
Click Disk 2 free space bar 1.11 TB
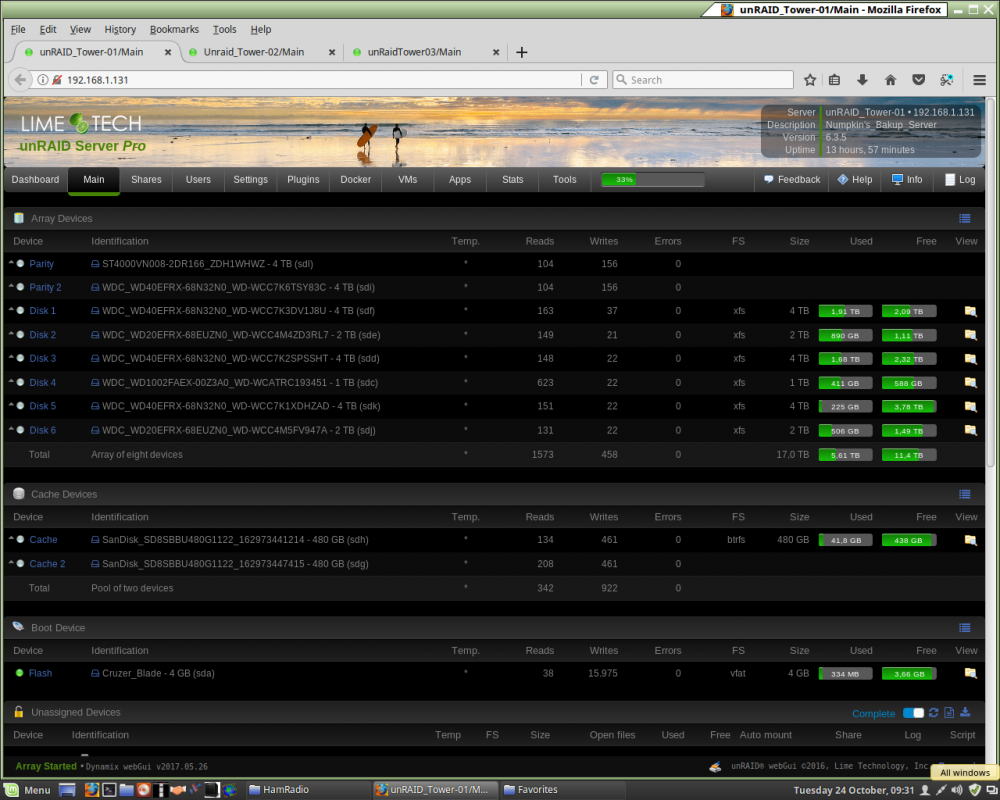pyautogui.click(x=909, y=335)
